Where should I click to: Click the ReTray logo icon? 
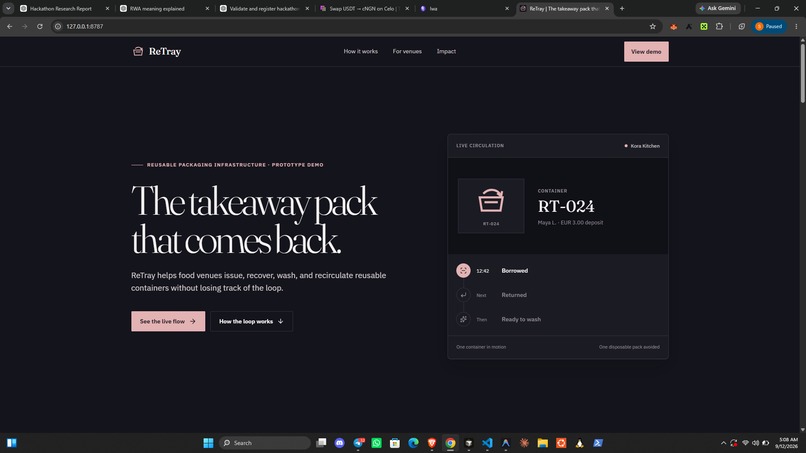138,51
